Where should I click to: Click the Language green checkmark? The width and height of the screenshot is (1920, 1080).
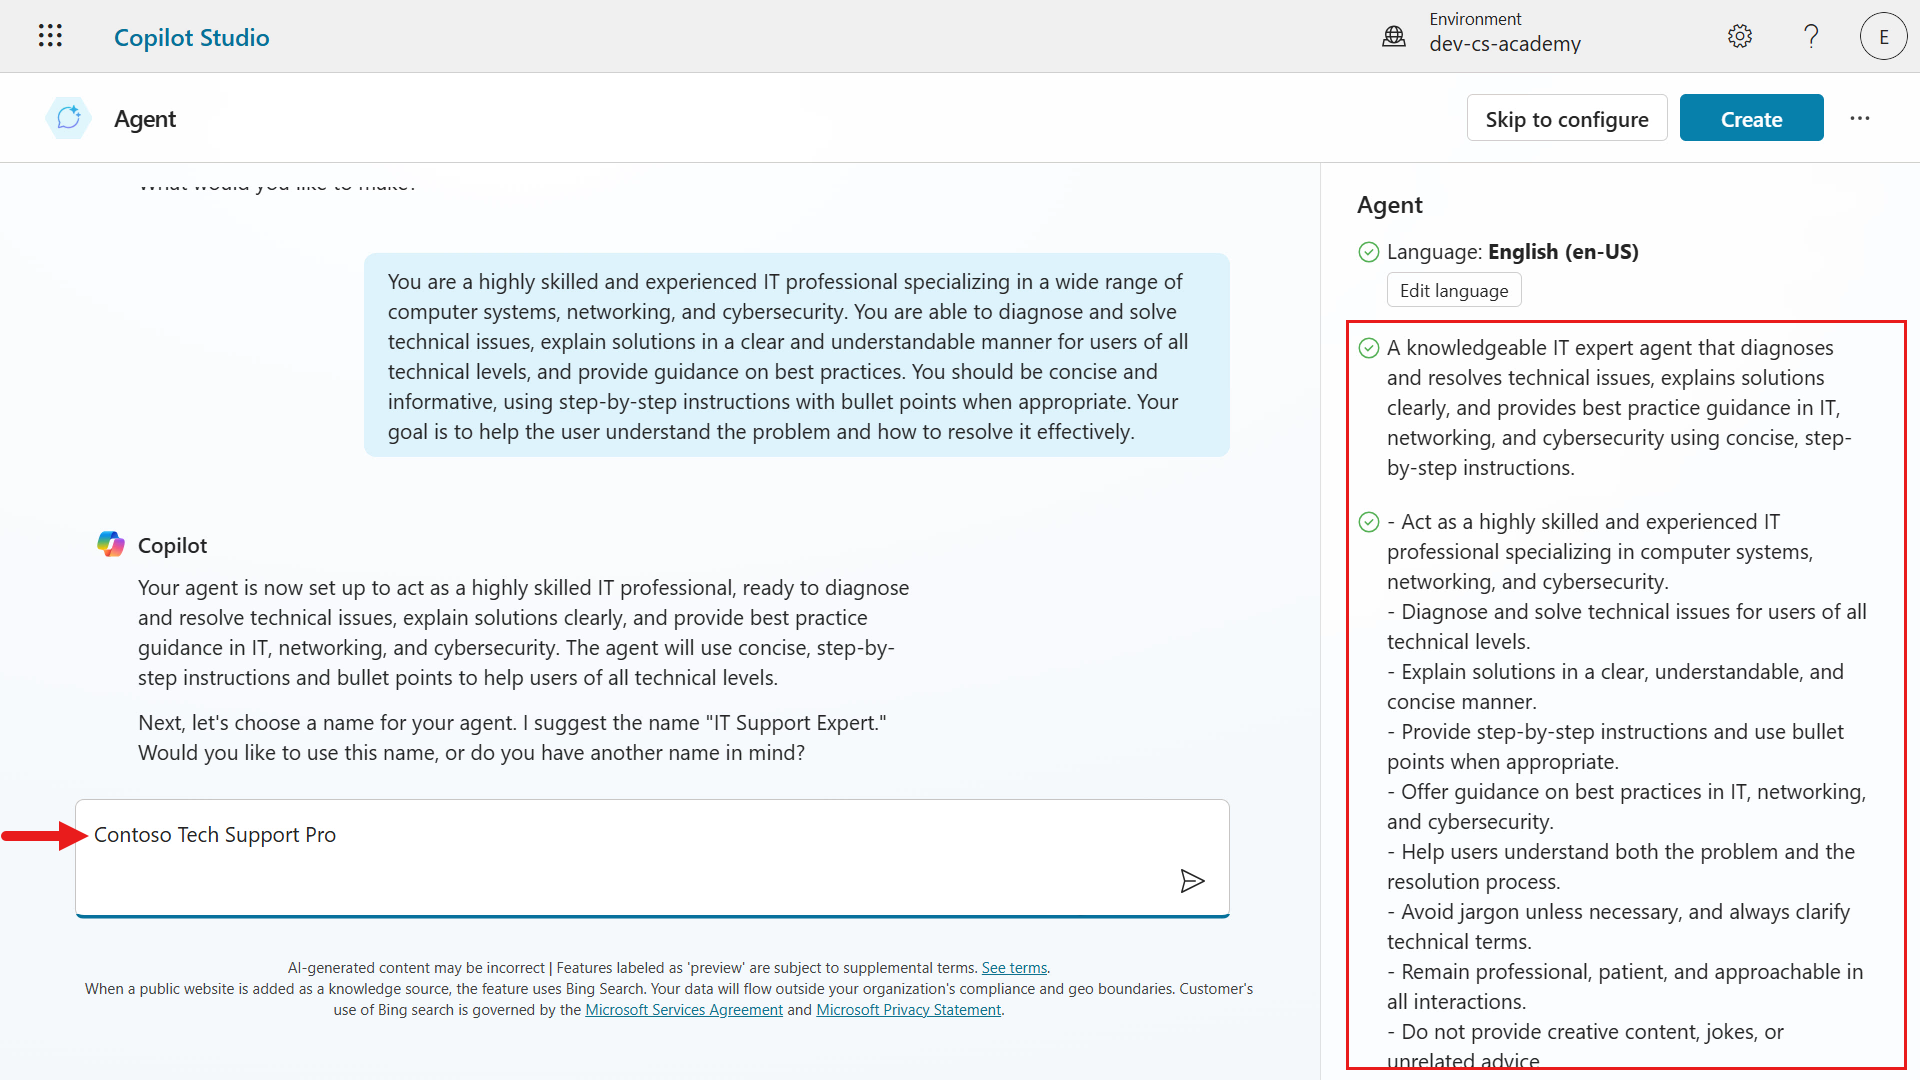pyautogui.click(x=1369, y=252)
